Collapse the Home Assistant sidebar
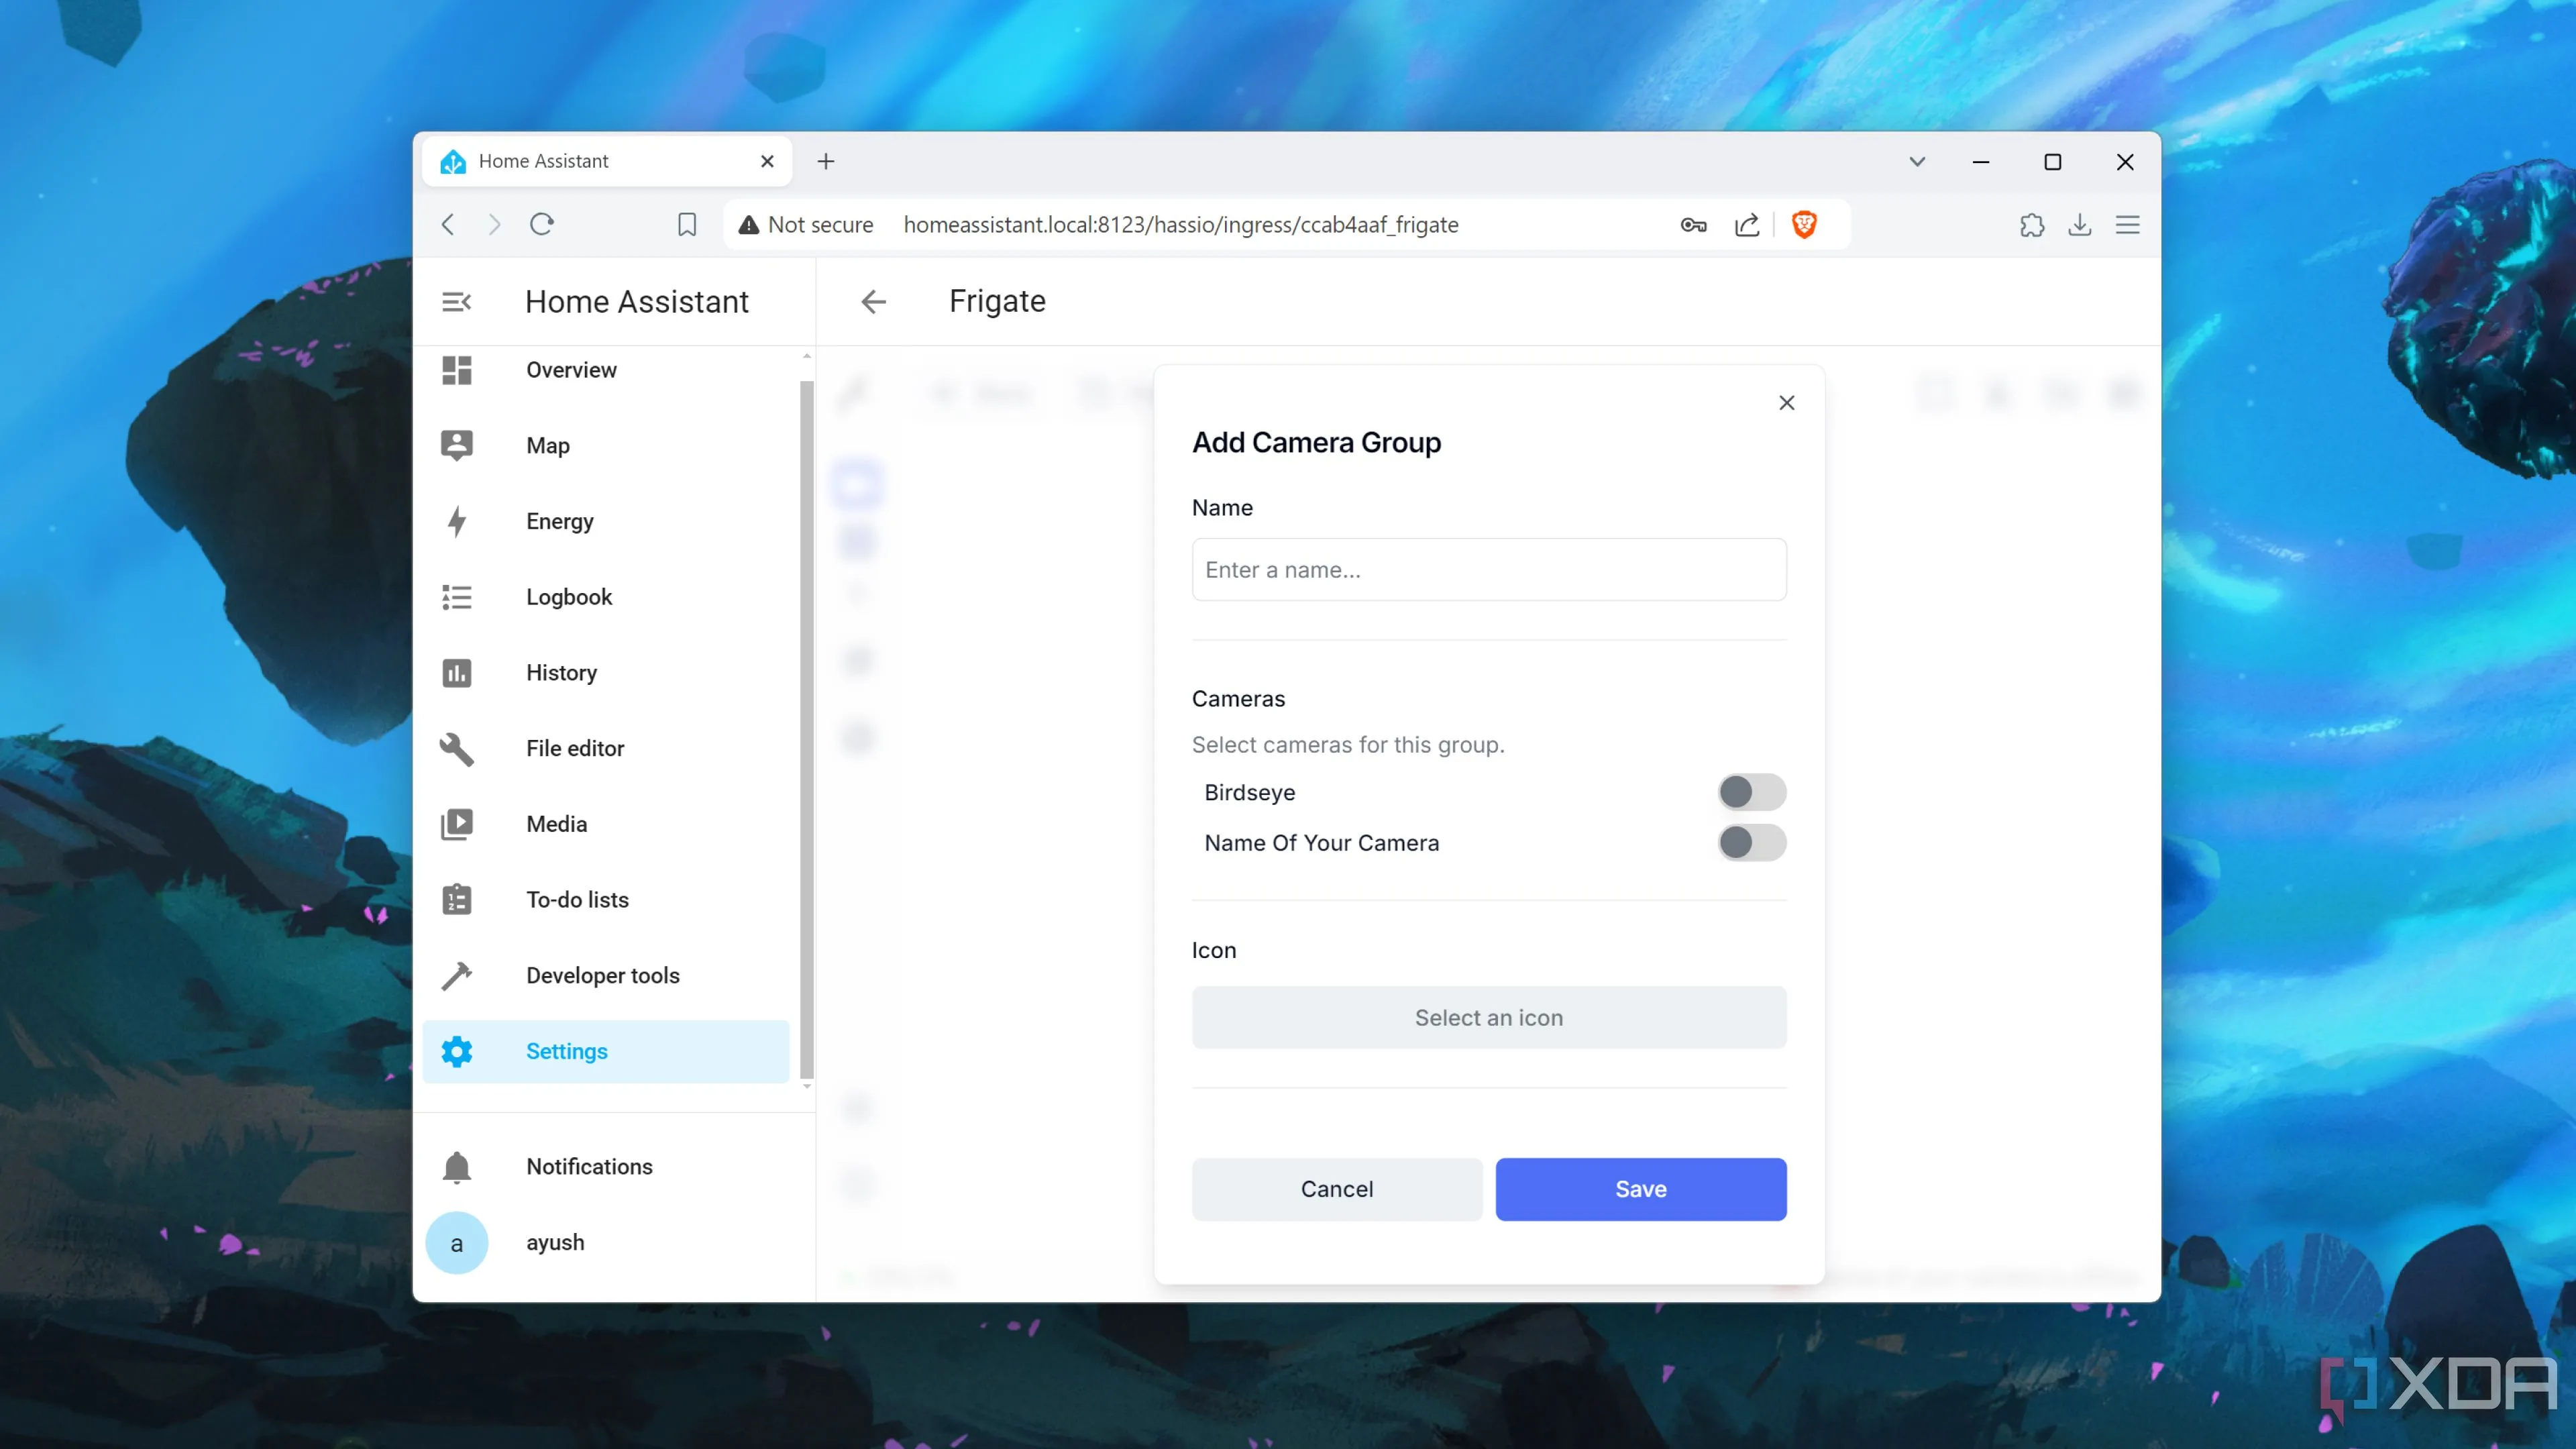The width and height of the screenshot is (2576, 1449). click(457, 301)
